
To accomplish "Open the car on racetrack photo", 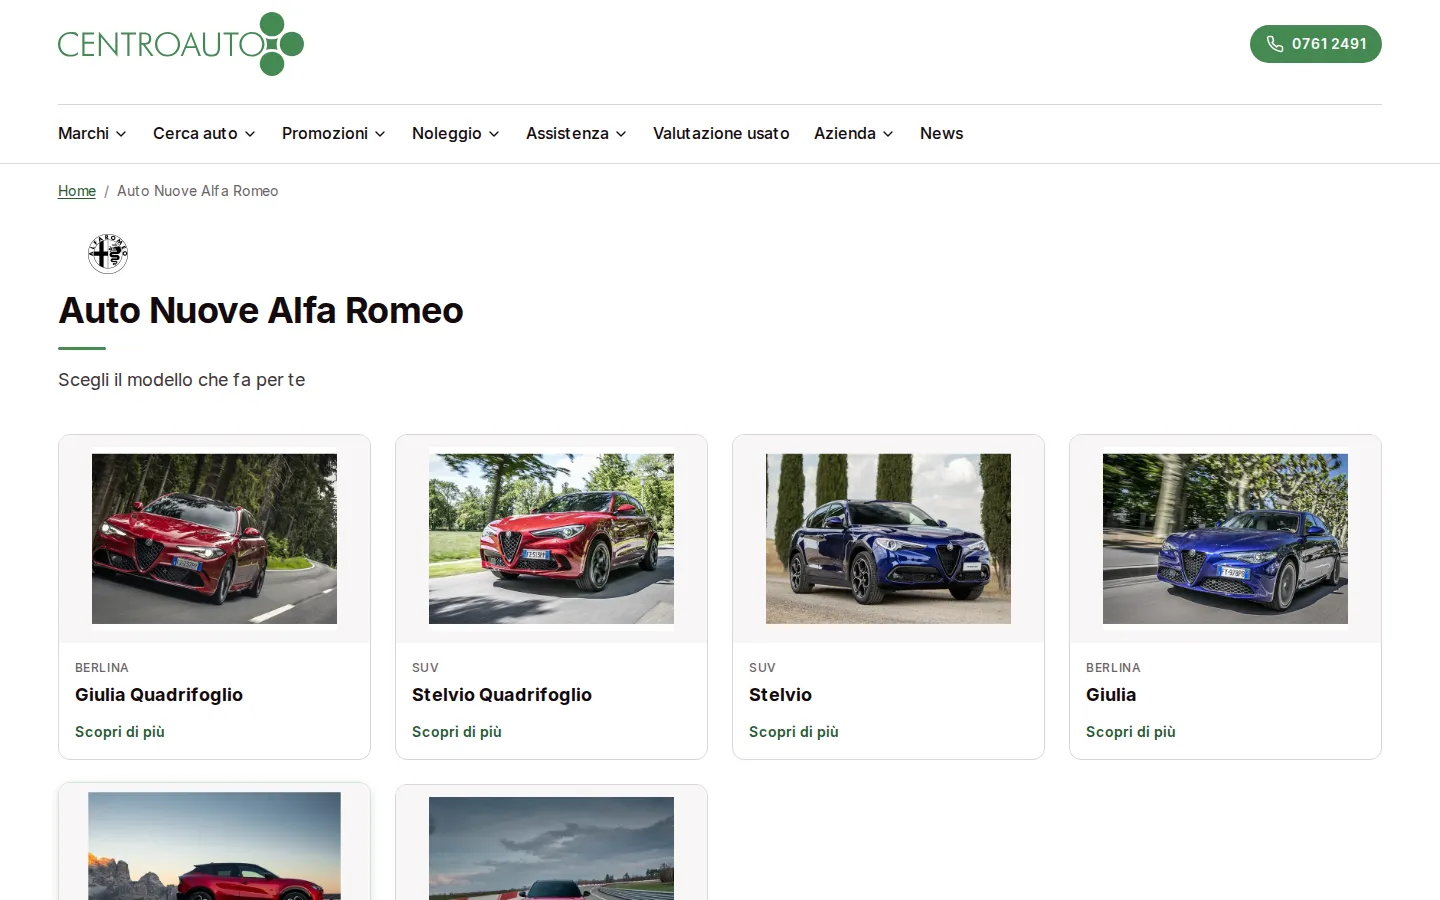I will [x=551, y=848].
